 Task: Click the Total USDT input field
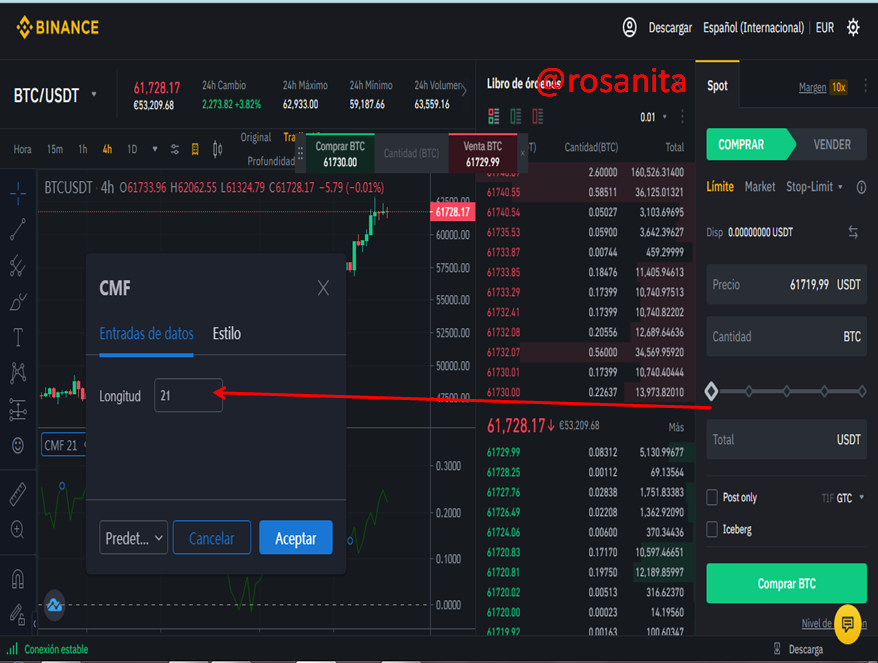click(x=786, y=440)
